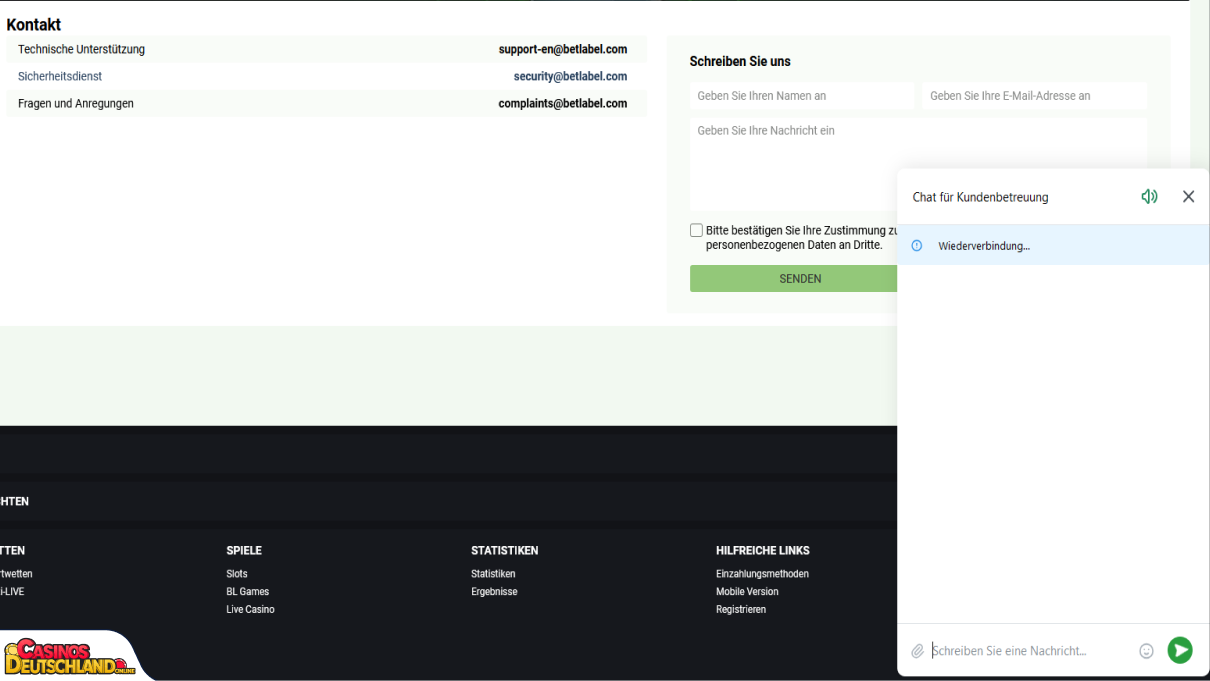Open the Slots footer link

pos(237,574)
